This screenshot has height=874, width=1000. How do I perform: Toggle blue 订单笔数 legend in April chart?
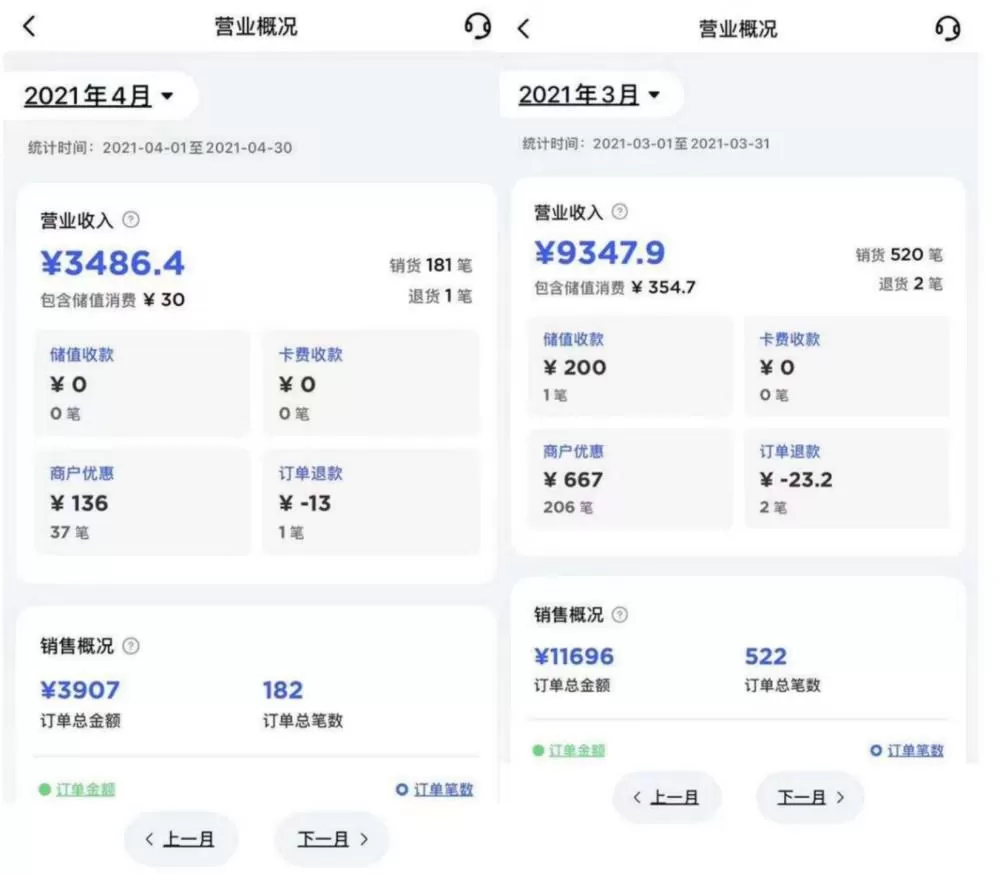[435, 790]
